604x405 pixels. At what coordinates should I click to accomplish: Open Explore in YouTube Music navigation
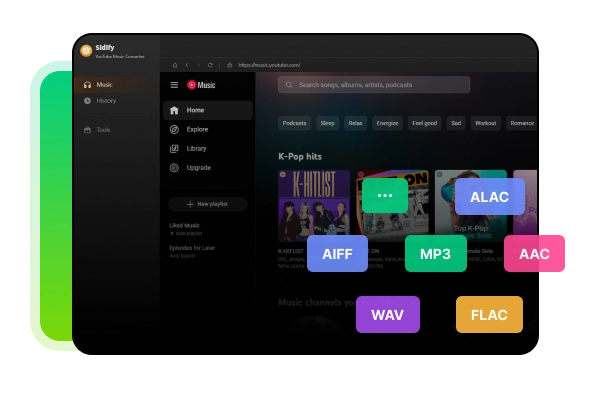coord(197,129)
